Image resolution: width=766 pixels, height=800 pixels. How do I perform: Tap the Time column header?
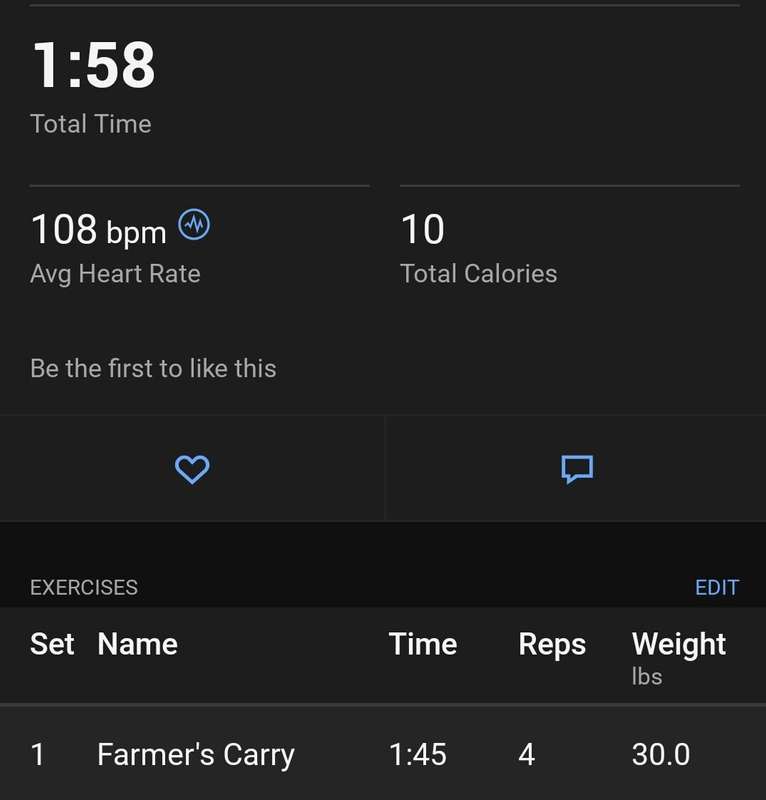(x=423, y=643)
